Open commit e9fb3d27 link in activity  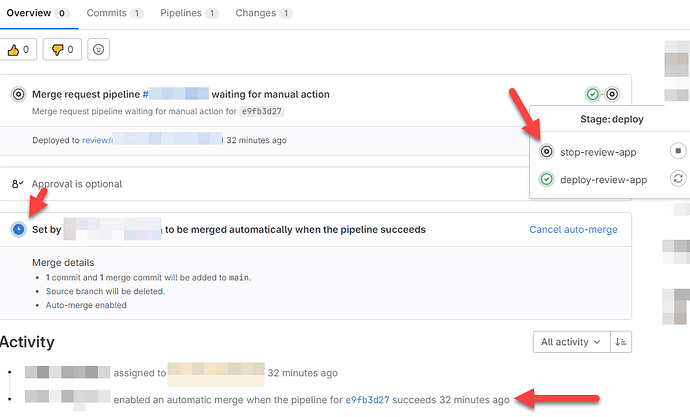(x=367, y=399)
